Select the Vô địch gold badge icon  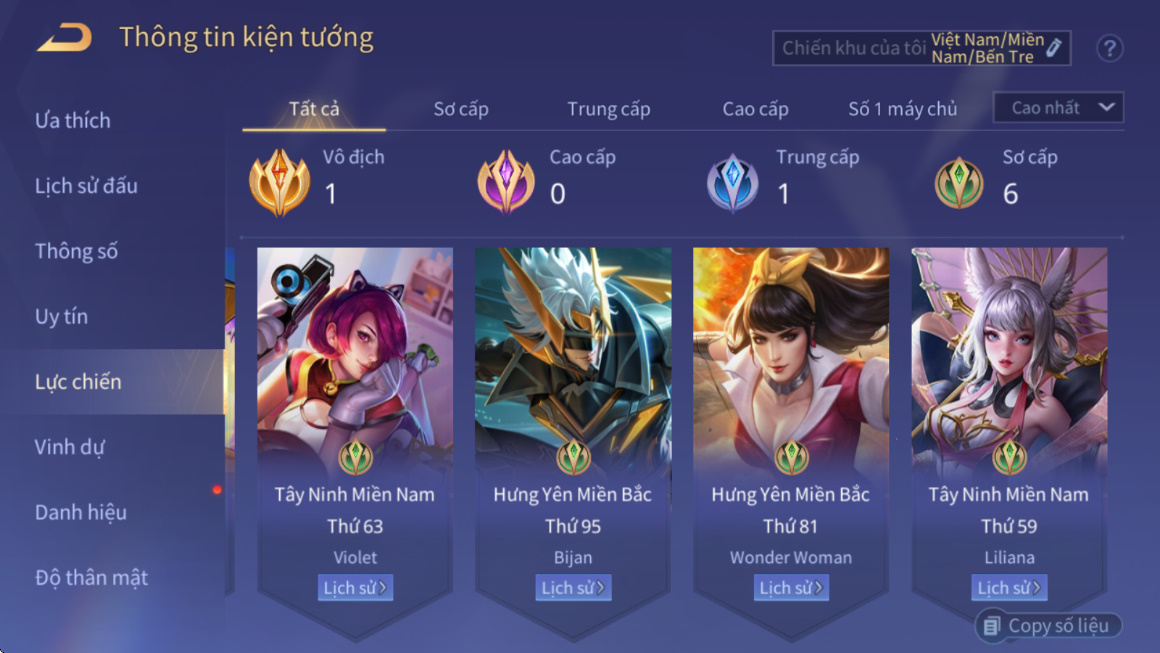[279, 182]
